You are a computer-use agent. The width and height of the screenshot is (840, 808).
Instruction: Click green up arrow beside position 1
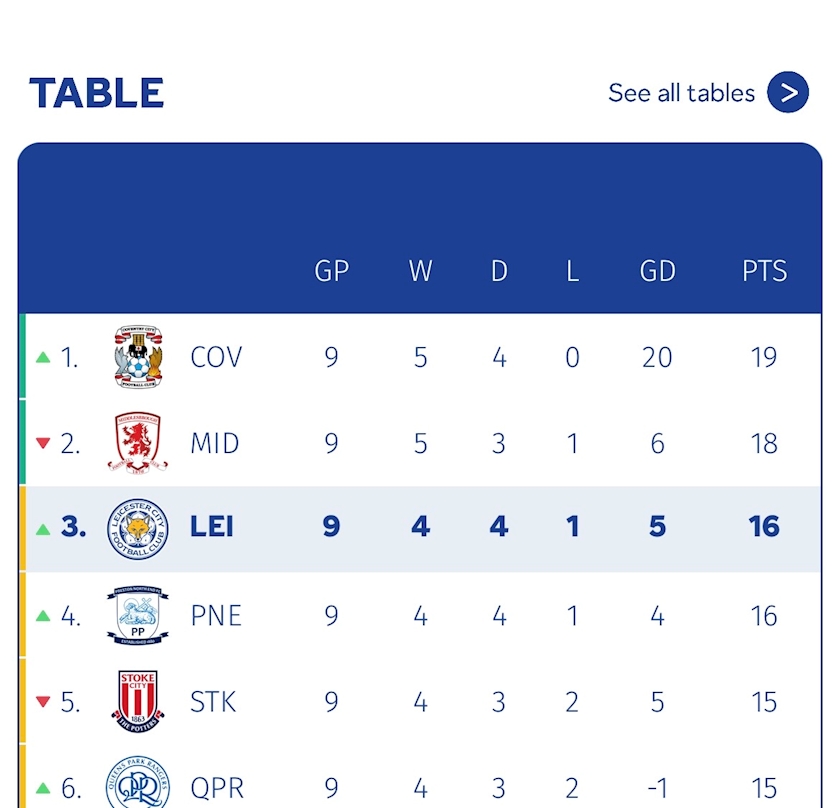[43, 357]
